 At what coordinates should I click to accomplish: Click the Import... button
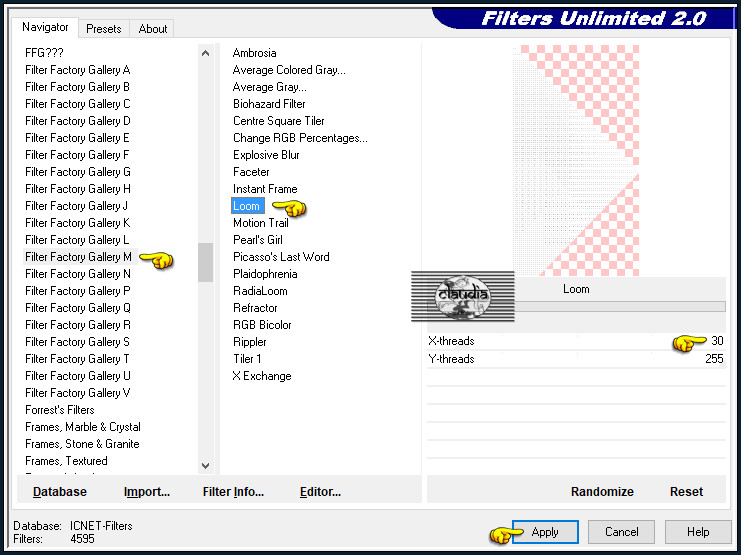(146, 492)
